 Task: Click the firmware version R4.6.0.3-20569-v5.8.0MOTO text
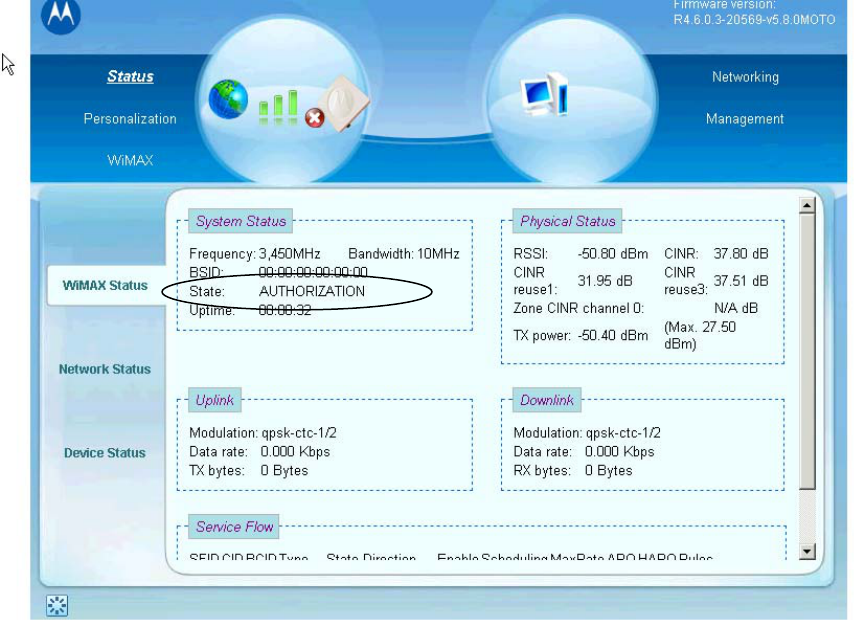click(754, 20)
